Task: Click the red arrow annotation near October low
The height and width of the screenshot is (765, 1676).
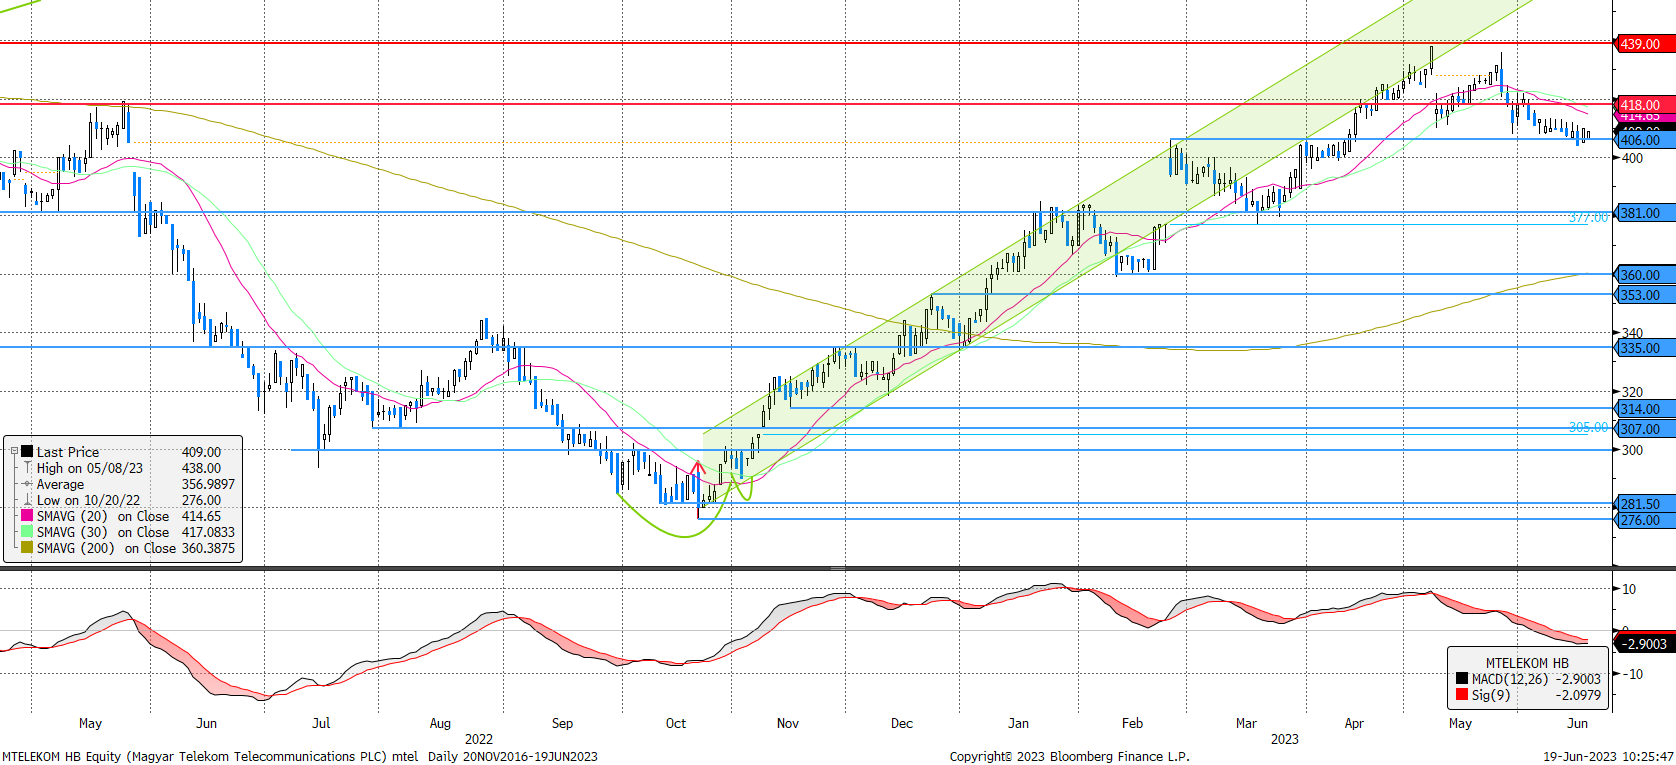Action: 698,469
